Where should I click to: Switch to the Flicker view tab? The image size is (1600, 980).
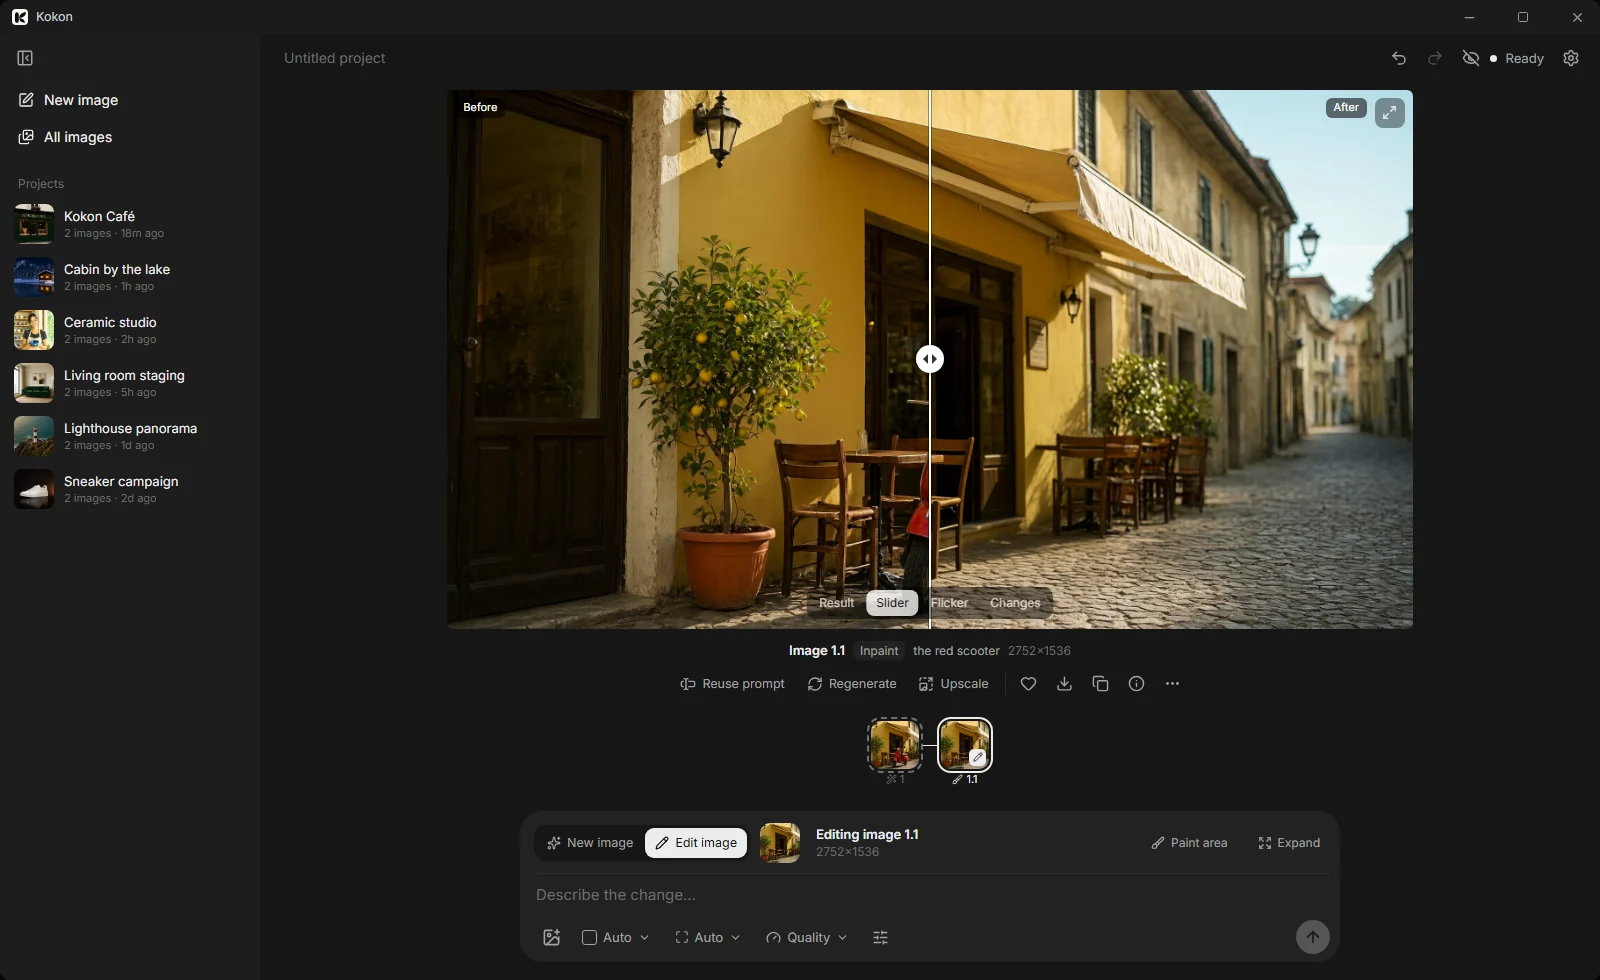tap(949, 603)
